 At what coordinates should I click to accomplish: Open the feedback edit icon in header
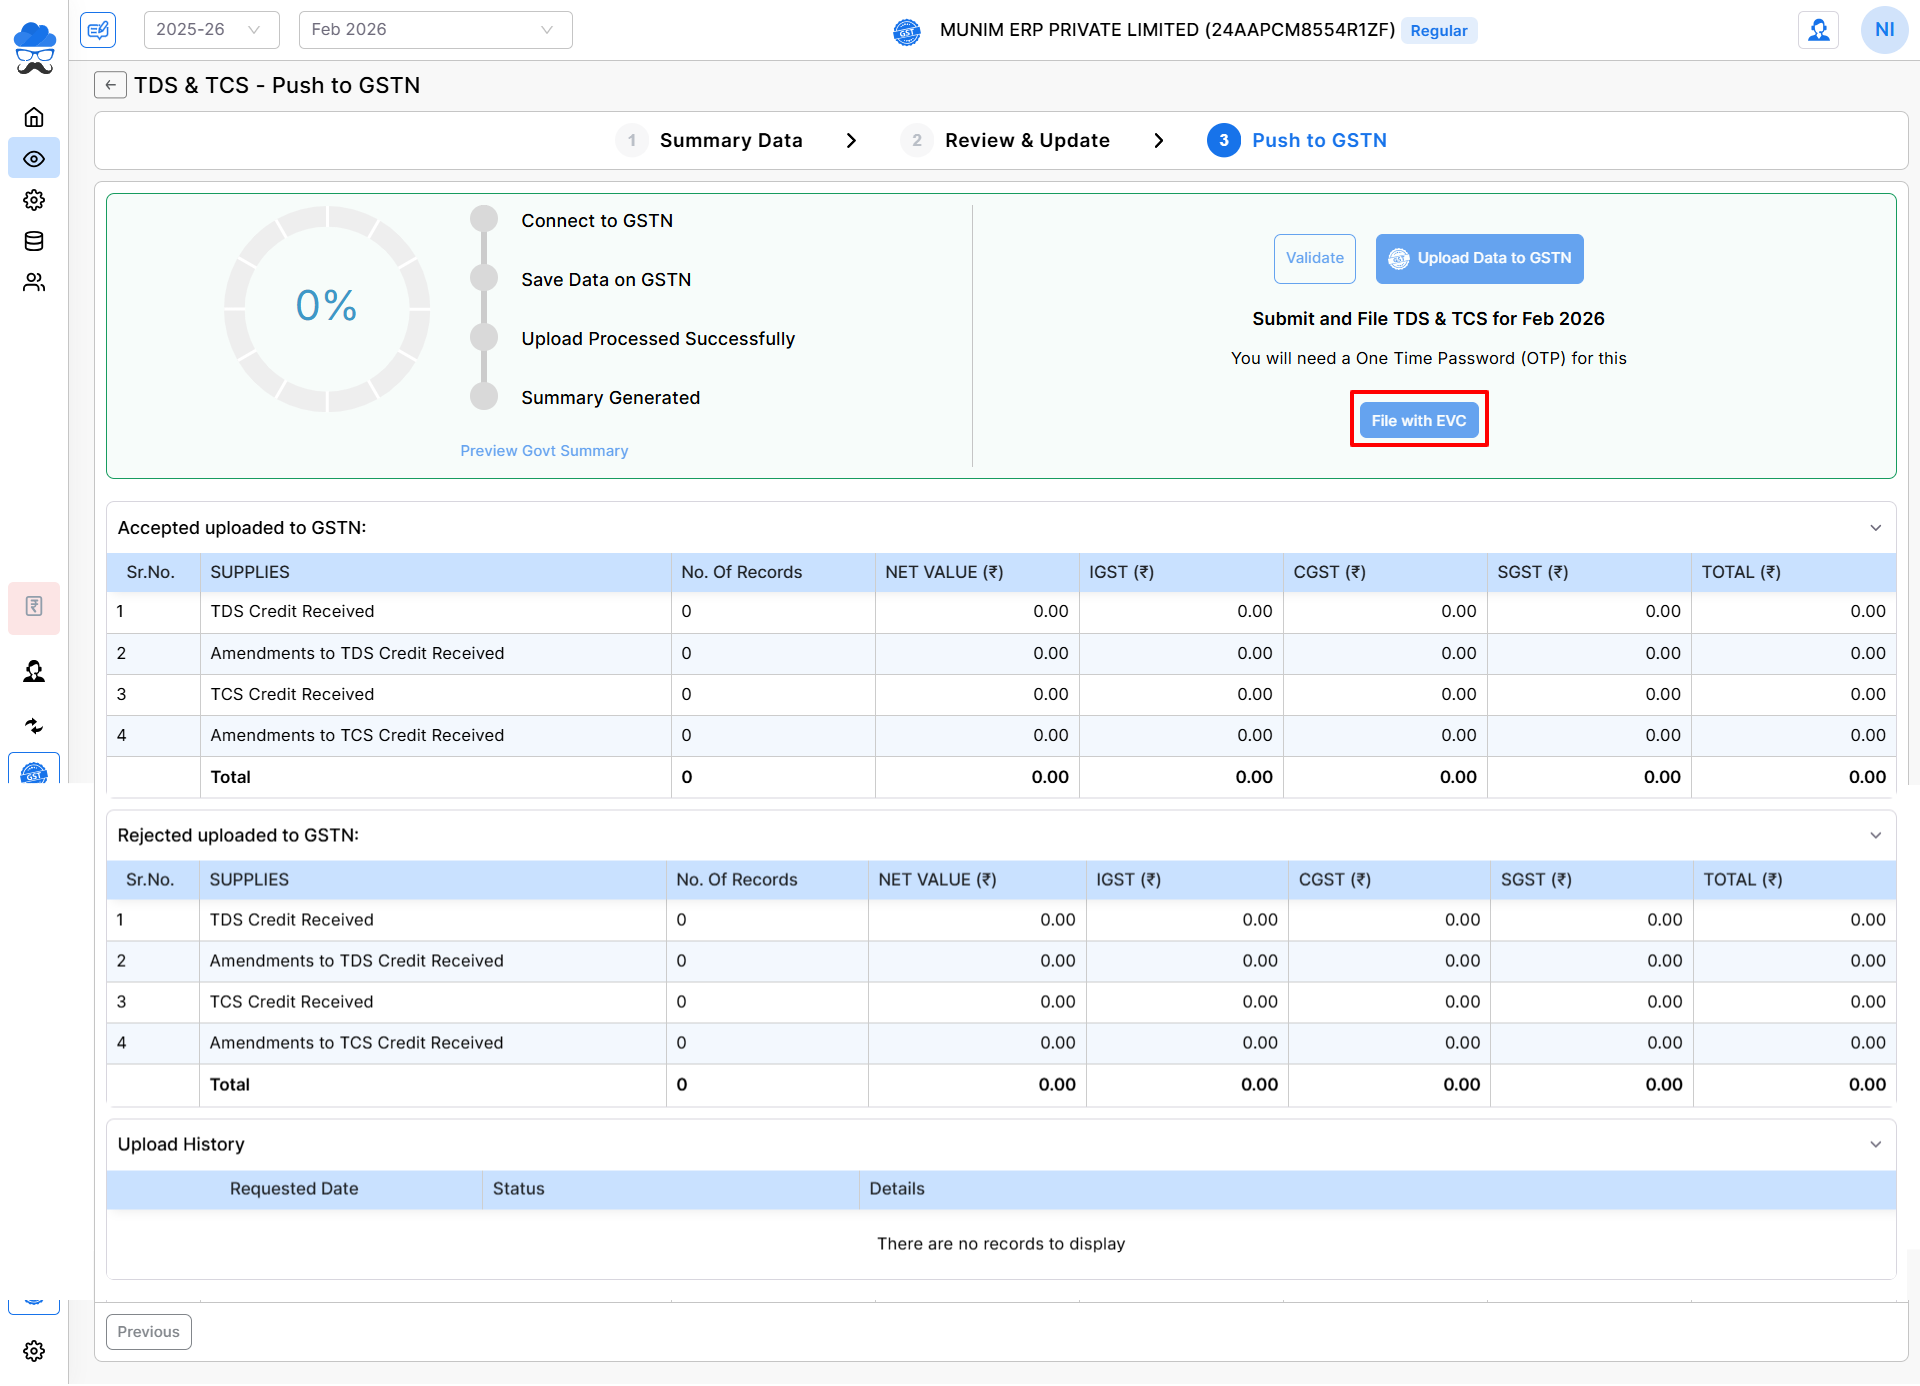98,30
